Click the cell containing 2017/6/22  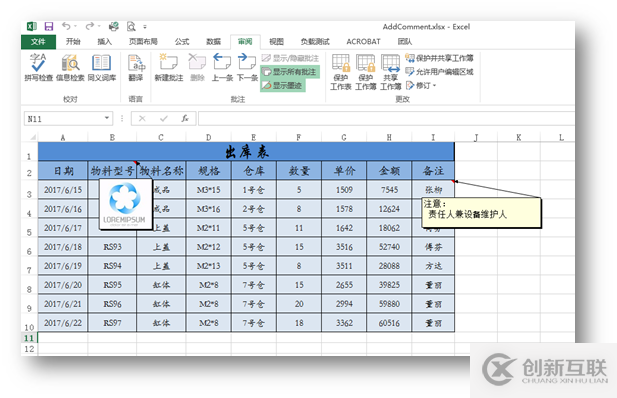(x=63, y=323)
